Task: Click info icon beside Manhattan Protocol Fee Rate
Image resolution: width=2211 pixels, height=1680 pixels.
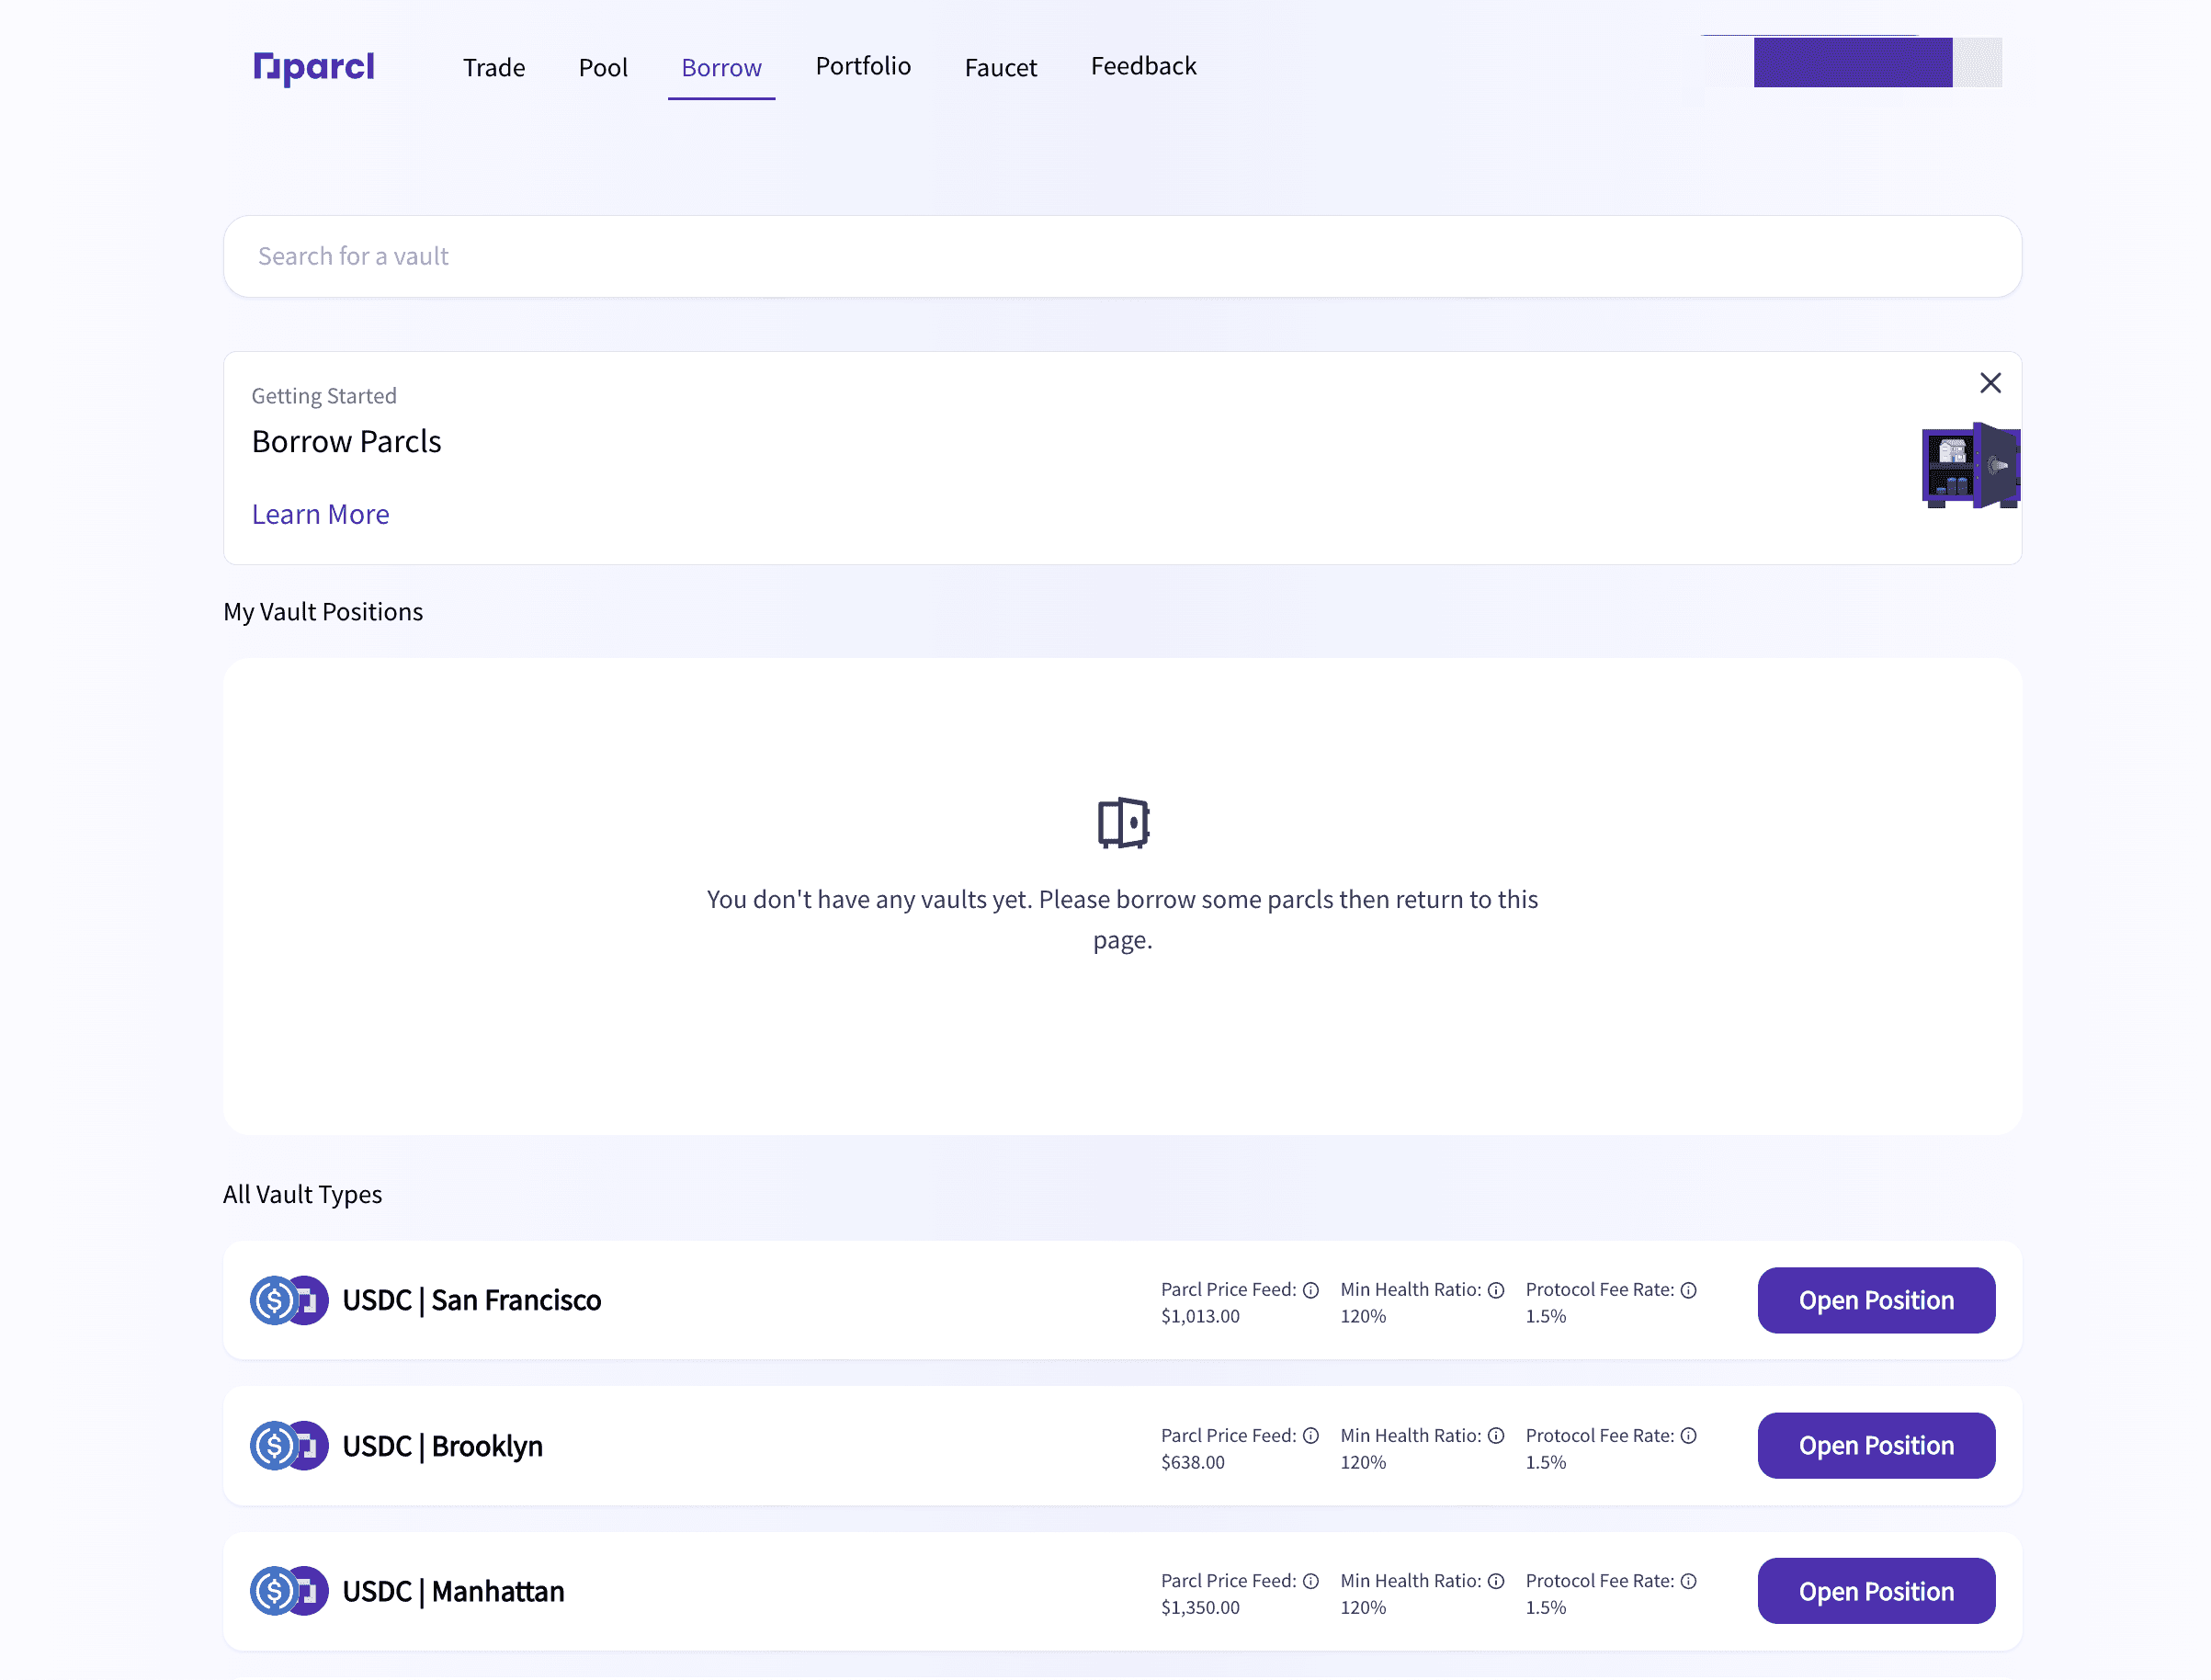Action: click(1689, 1581)
